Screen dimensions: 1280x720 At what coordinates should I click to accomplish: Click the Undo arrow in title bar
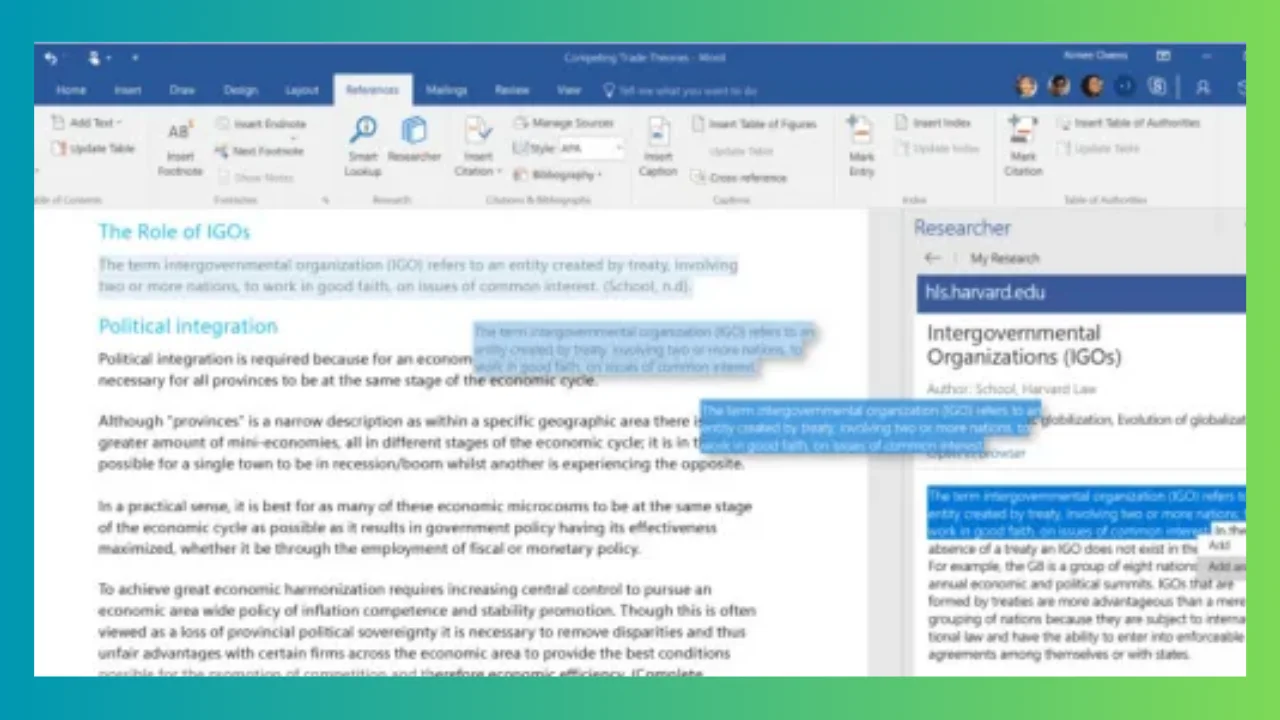click(51, 58)
